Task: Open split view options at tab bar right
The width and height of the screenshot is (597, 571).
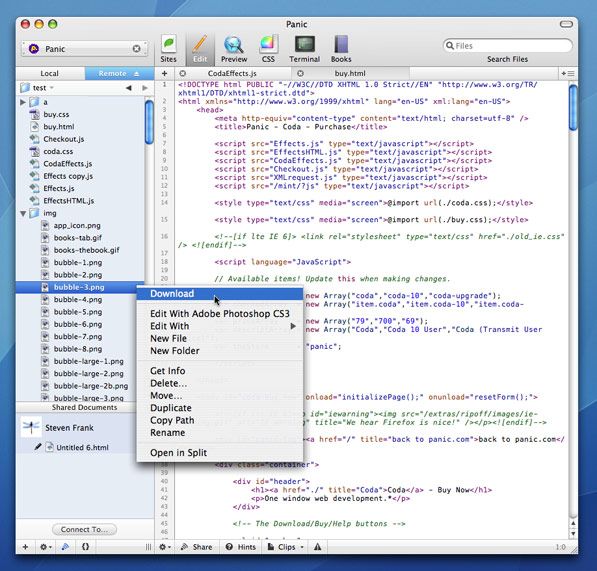Action: 568,73
